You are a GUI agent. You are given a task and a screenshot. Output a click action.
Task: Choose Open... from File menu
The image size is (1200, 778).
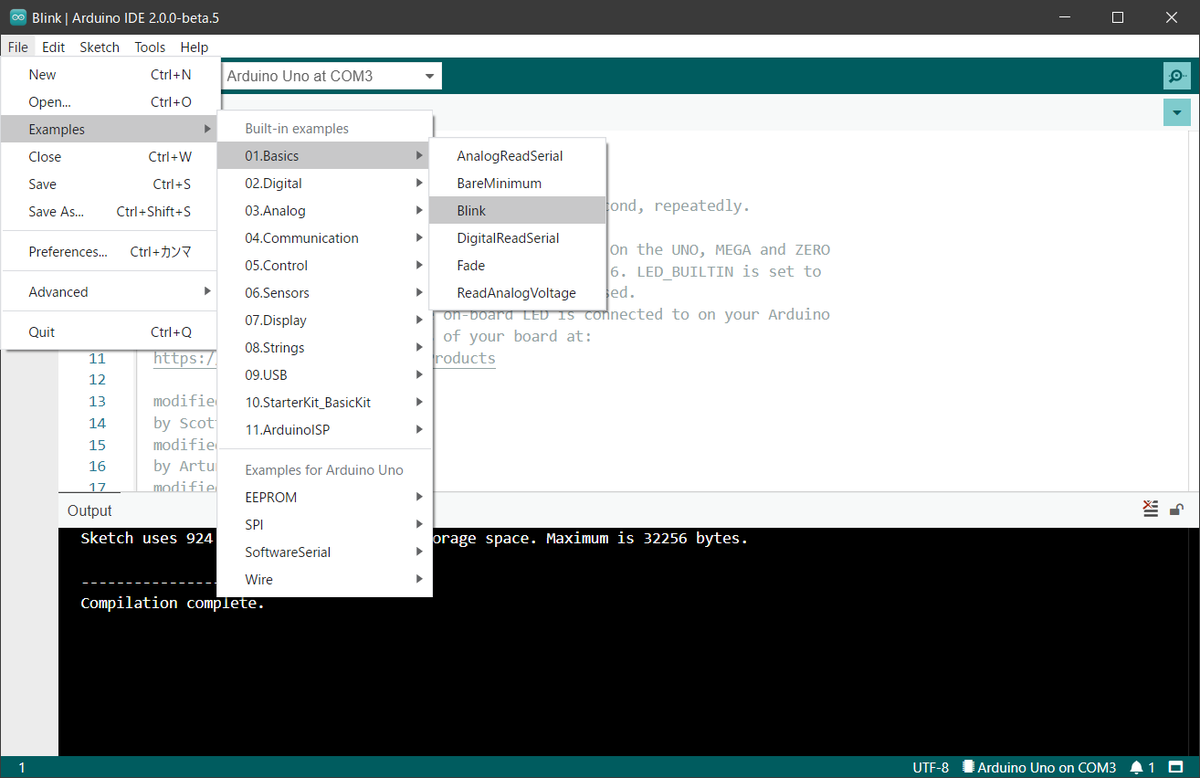[110, 102]
